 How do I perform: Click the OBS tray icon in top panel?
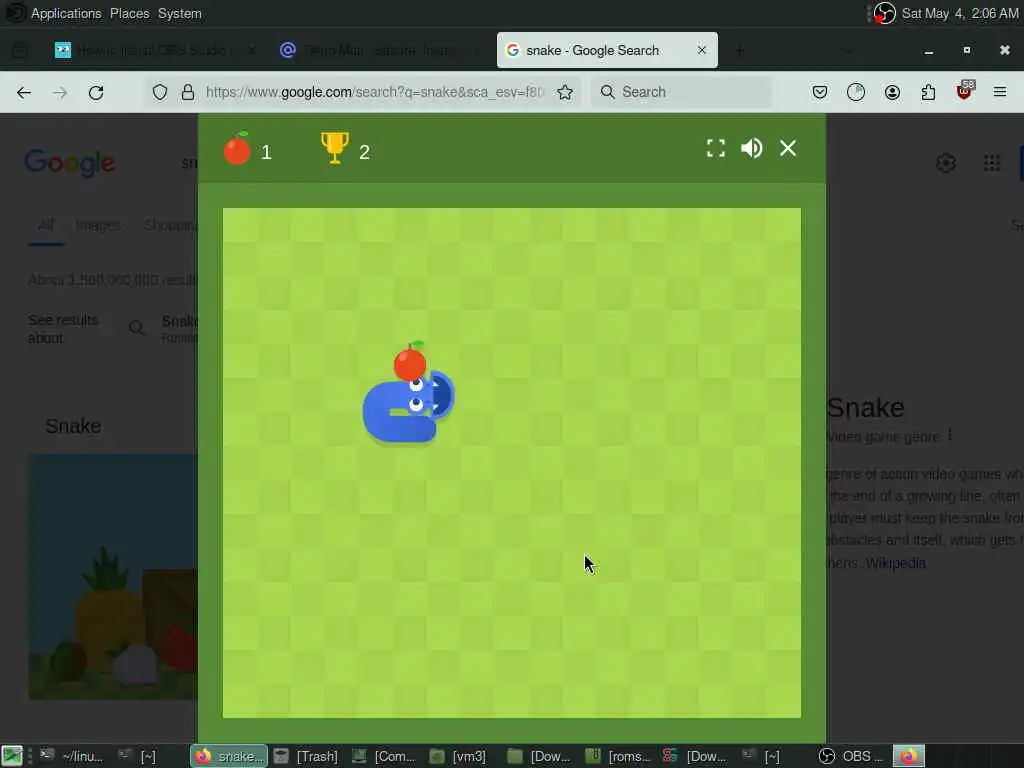point(884,13)
